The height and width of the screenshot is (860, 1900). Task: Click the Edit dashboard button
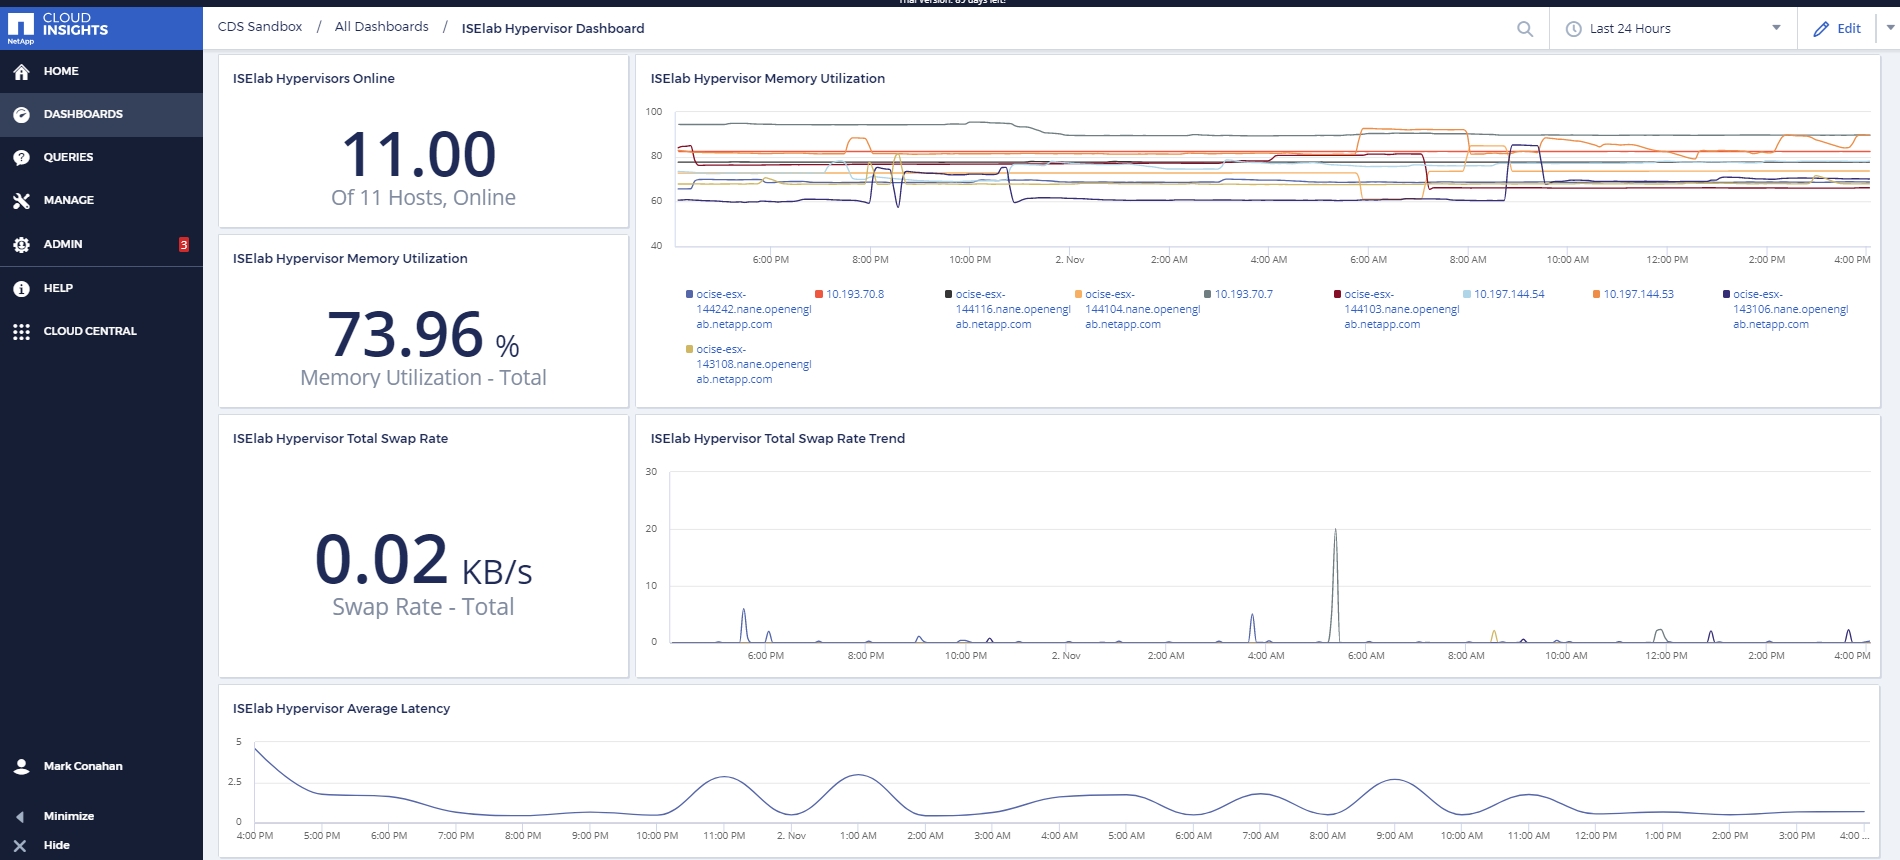coord(1838,29)
